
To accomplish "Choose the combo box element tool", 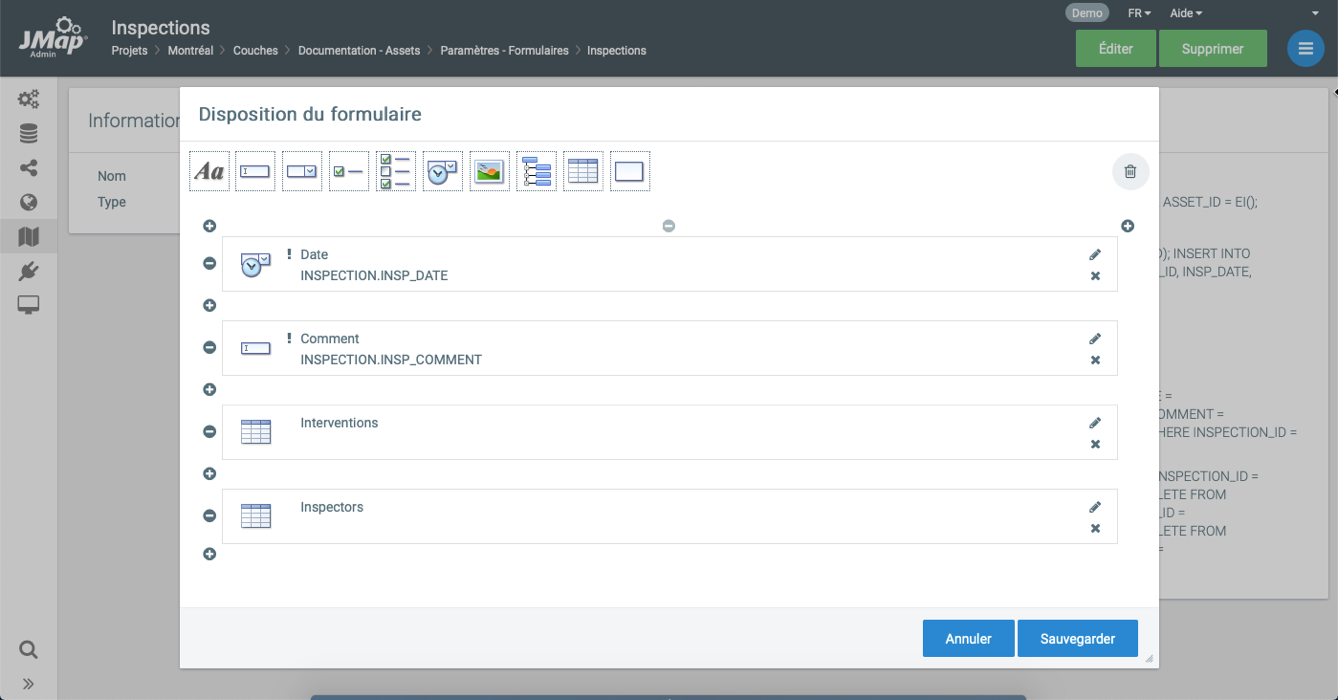I will coord(302,172).
